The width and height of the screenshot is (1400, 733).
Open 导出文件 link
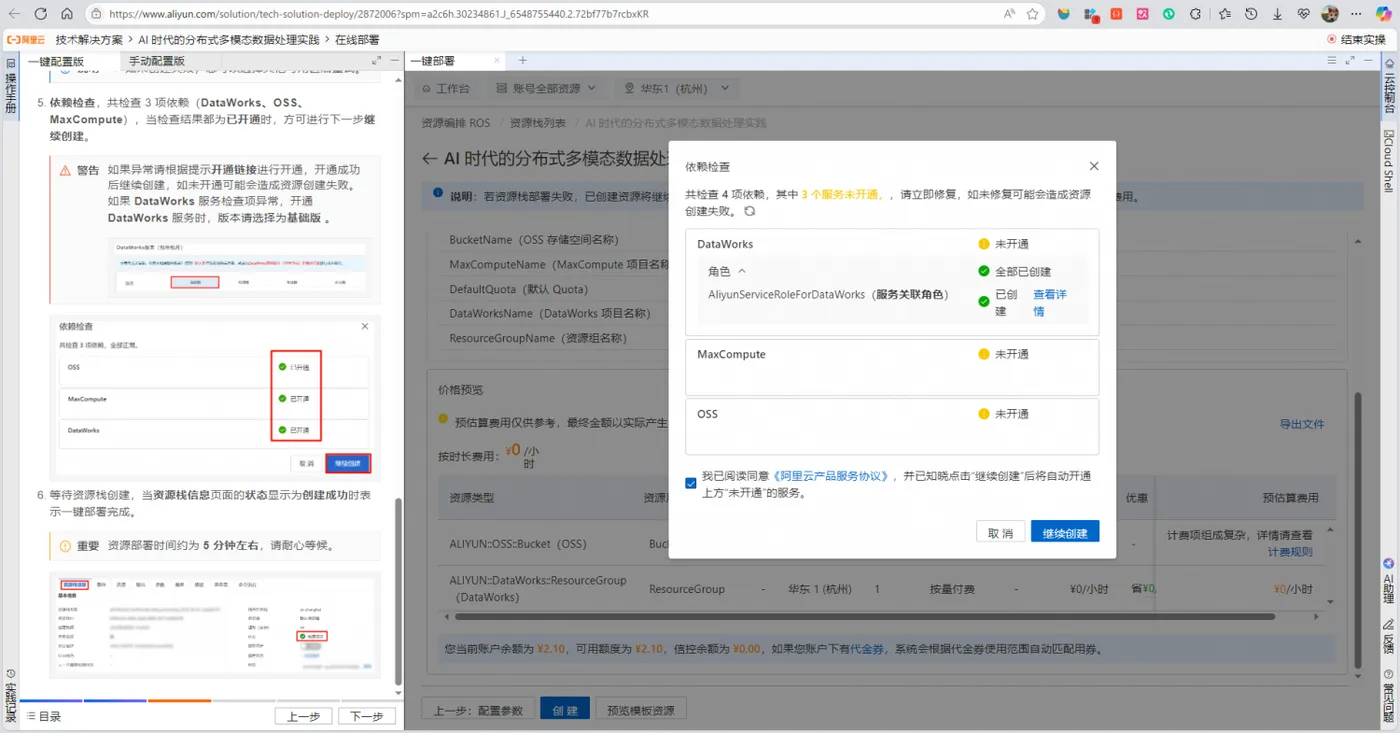(x=1302, y=424)
